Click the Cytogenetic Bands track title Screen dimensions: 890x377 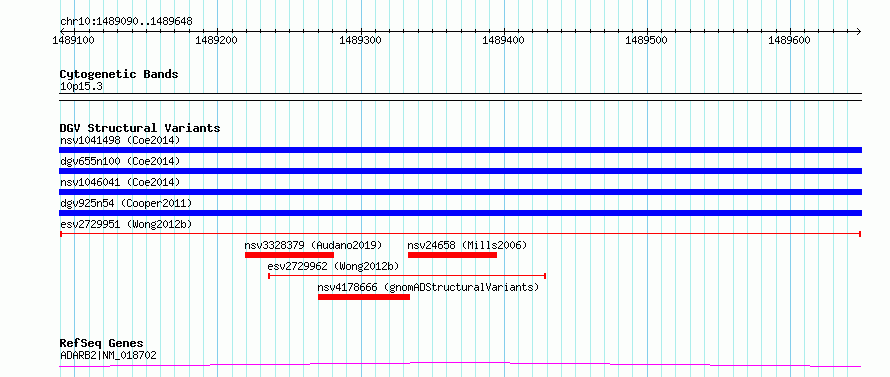click(119, 74)
